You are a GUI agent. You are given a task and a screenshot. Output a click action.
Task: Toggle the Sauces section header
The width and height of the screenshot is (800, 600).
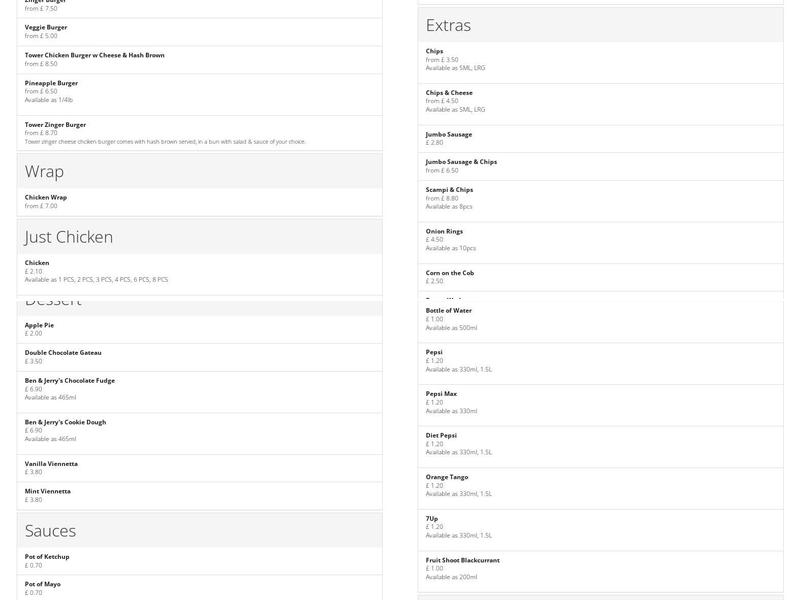pyautogui.click(x=199, y=530)
